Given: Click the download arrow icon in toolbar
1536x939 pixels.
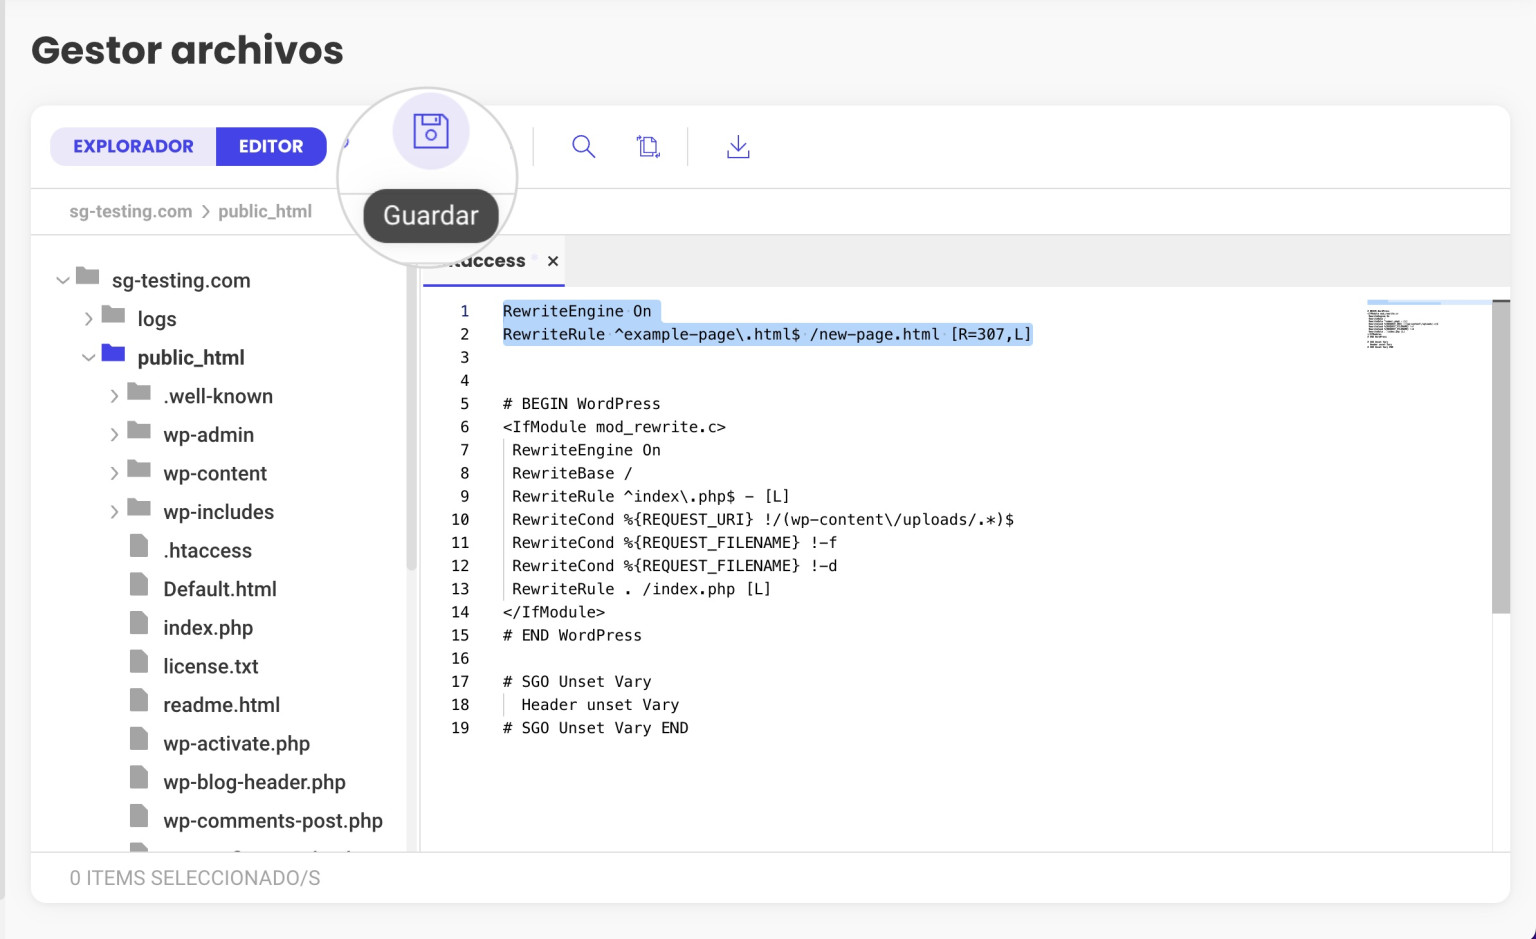Looking at the screenshot, I should pyautogui.click(x=738, y=147).
